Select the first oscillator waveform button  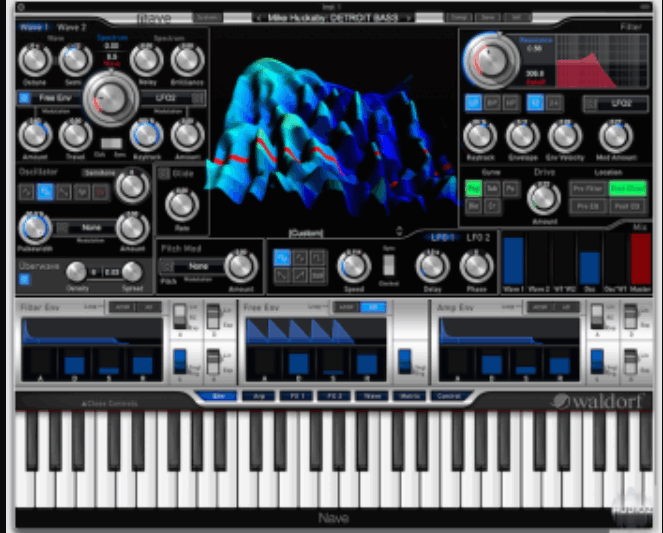click(27, 192)
